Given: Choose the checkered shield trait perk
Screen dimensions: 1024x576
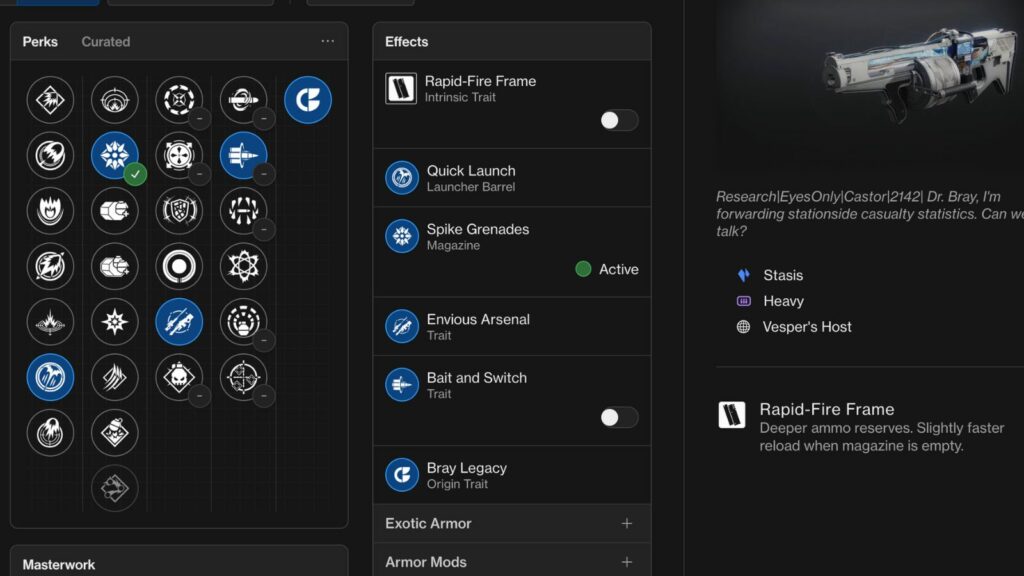Looking at the screenshot, I should [x=179, y=211].
